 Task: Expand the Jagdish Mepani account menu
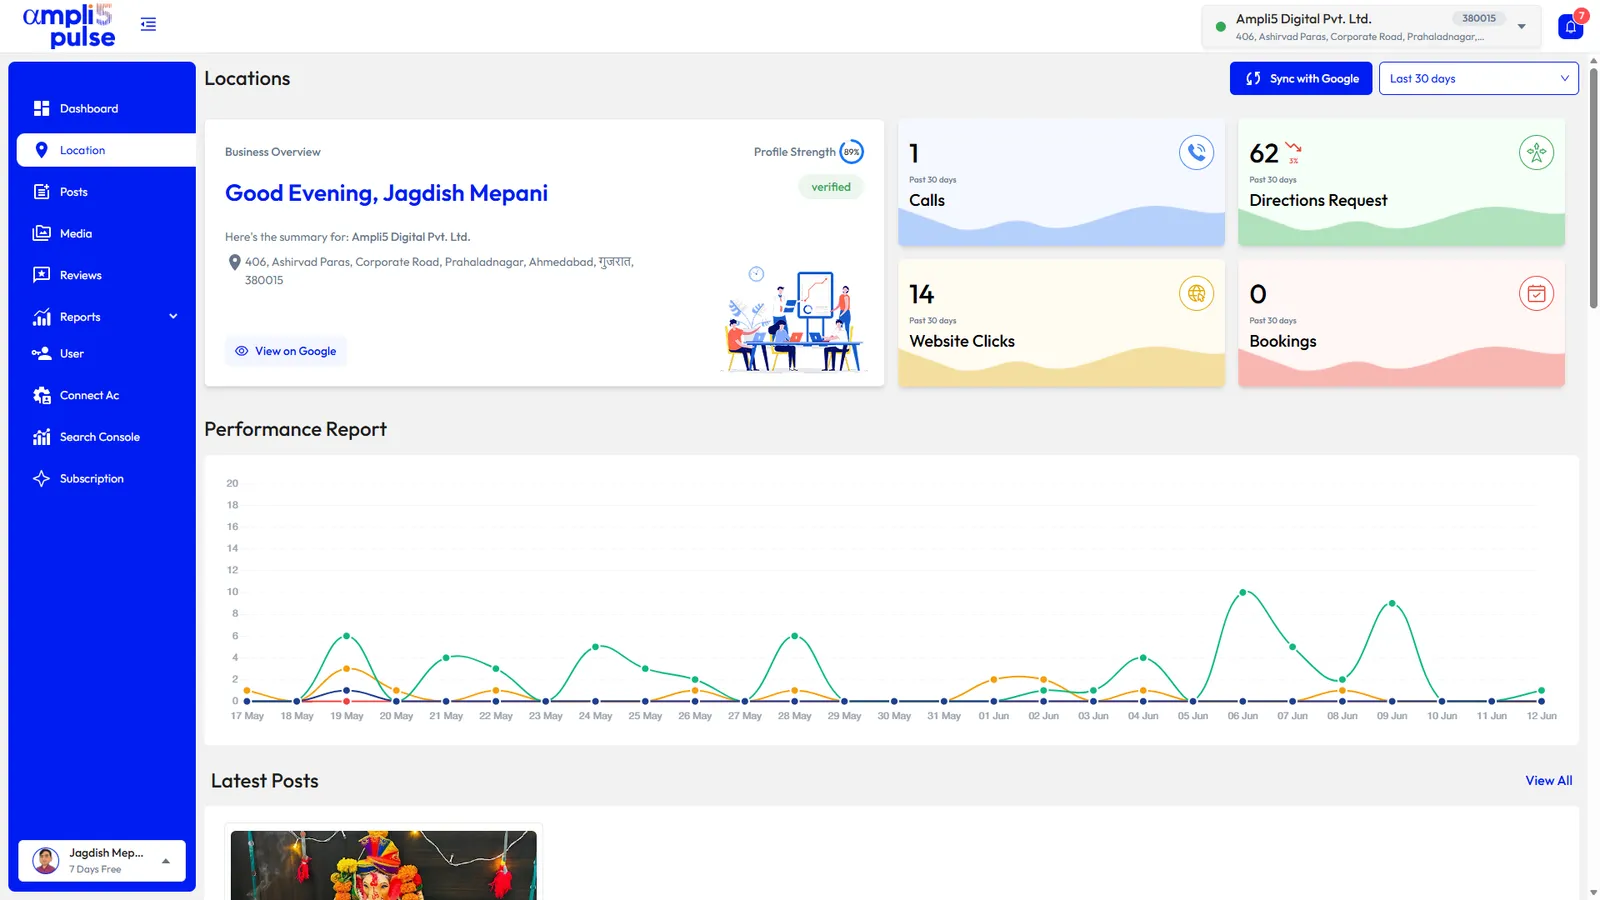102,860
